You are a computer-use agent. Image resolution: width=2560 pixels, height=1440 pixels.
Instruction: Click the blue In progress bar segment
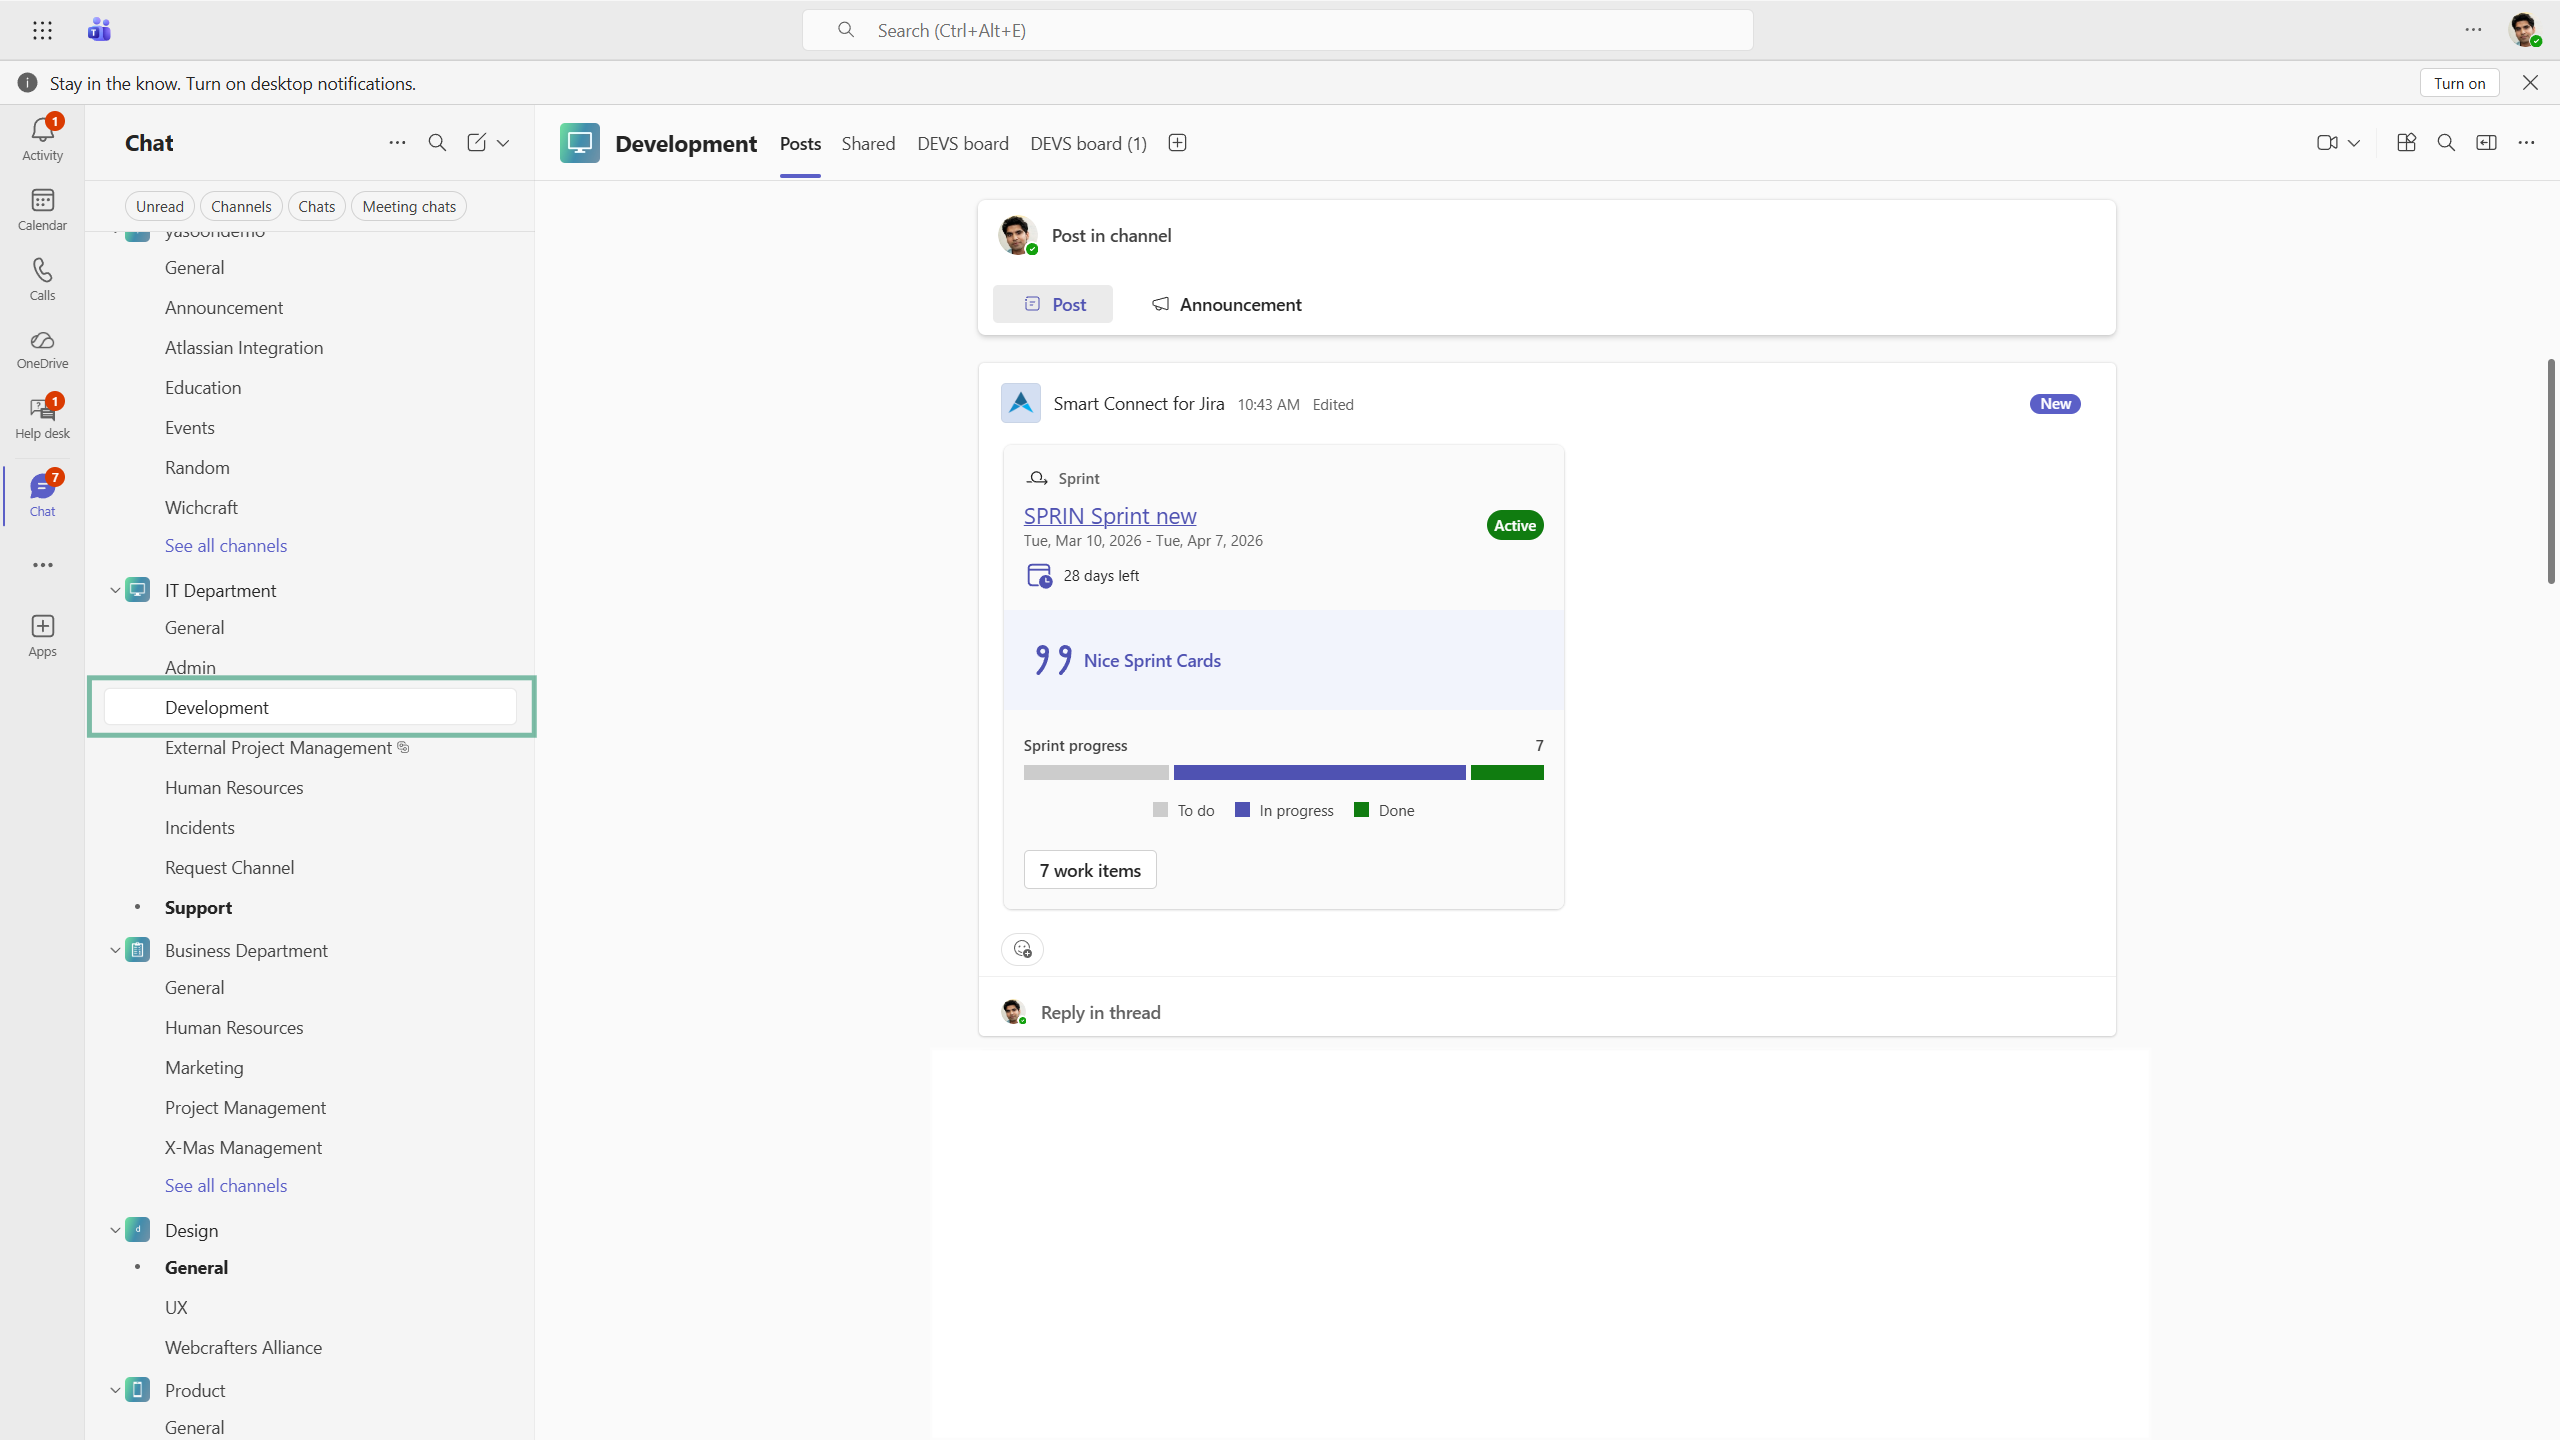(1319, 772)
